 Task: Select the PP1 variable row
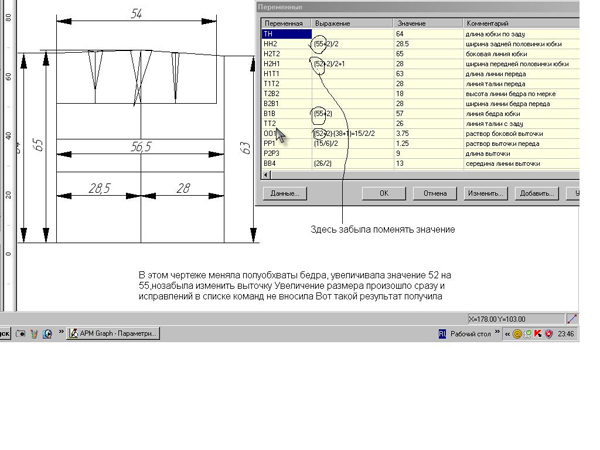421,143
